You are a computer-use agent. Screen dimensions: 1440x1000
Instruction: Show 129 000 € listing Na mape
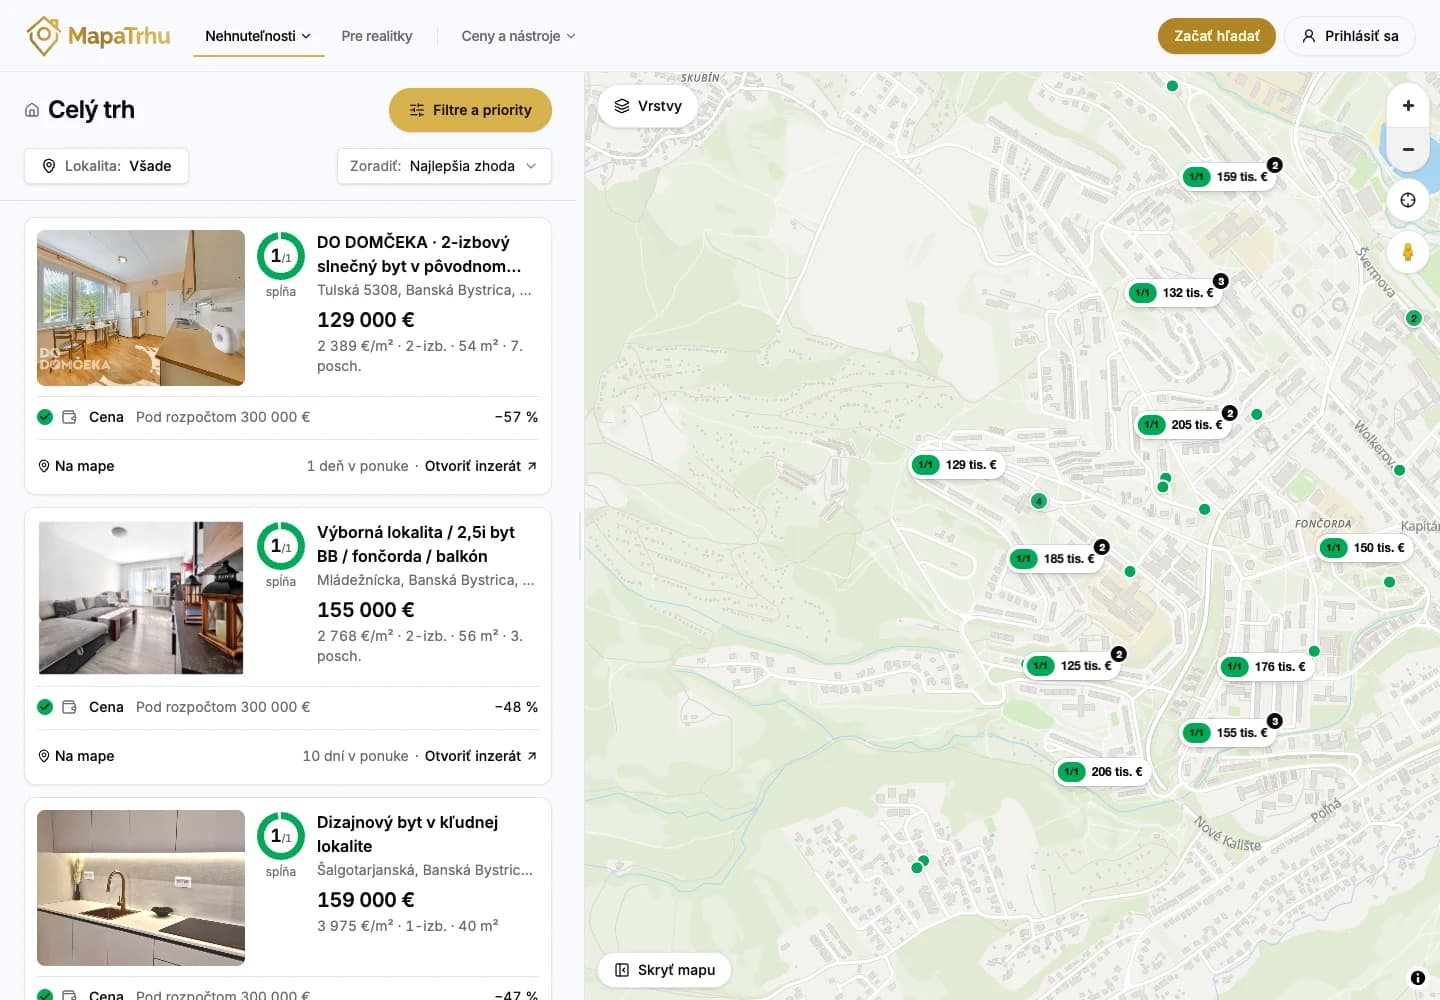(x=76, y=466)
